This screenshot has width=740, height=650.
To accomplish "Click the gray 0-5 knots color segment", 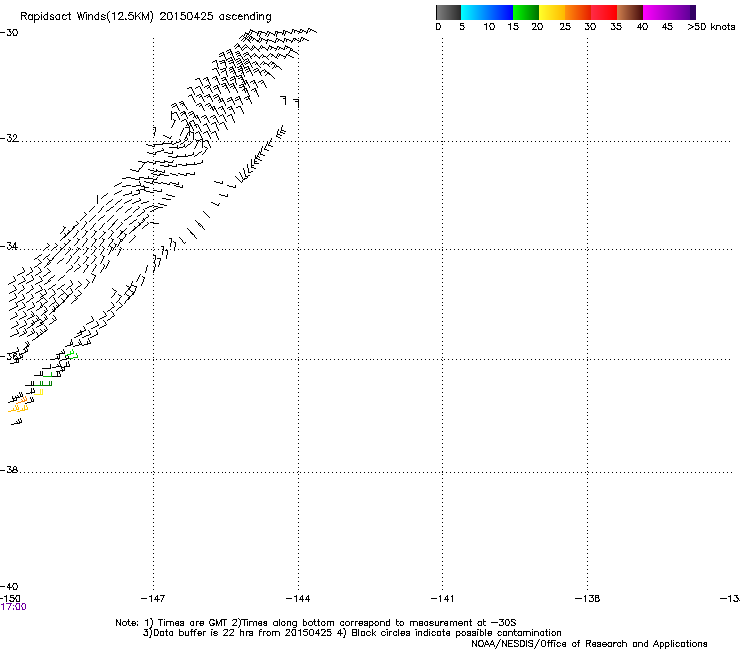I will coord(448,12).
